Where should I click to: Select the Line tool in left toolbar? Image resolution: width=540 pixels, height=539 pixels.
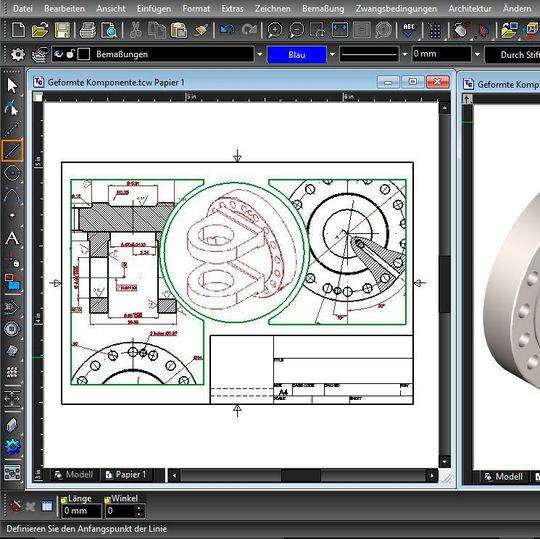pos(12,151)
